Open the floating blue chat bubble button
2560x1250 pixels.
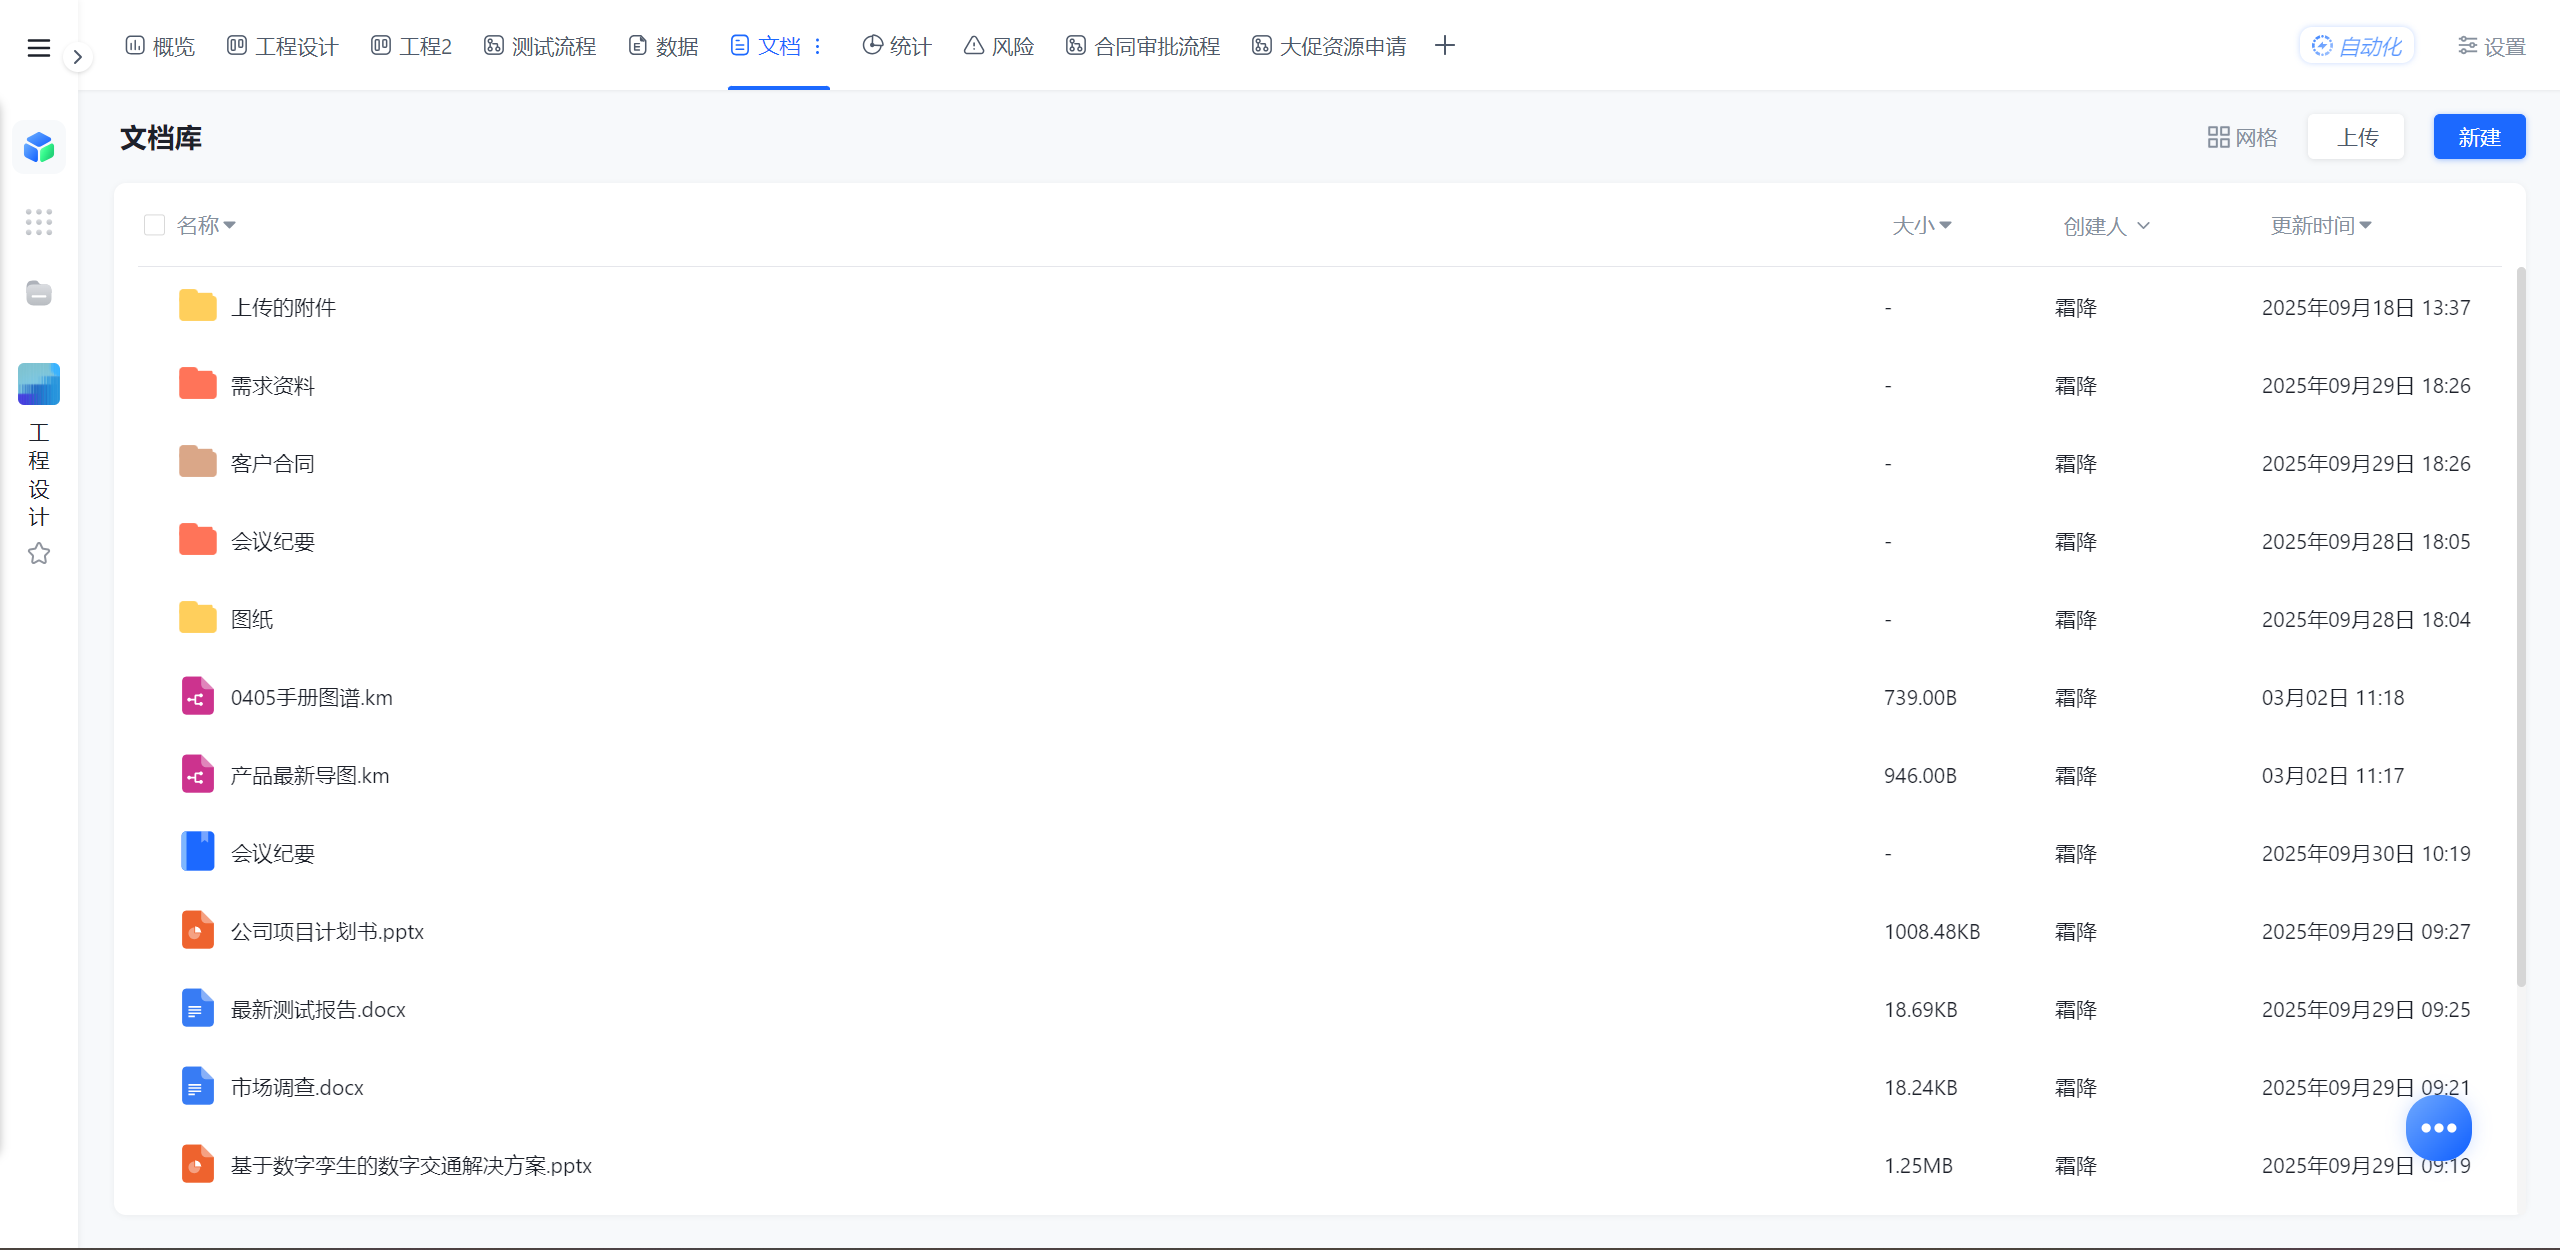(x=2438, y=1127)
